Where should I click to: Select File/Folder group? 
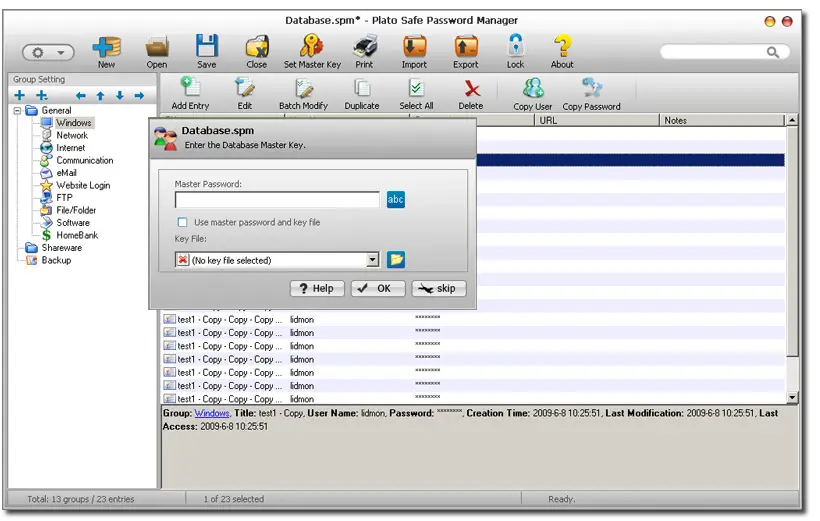tap(76, 210)
